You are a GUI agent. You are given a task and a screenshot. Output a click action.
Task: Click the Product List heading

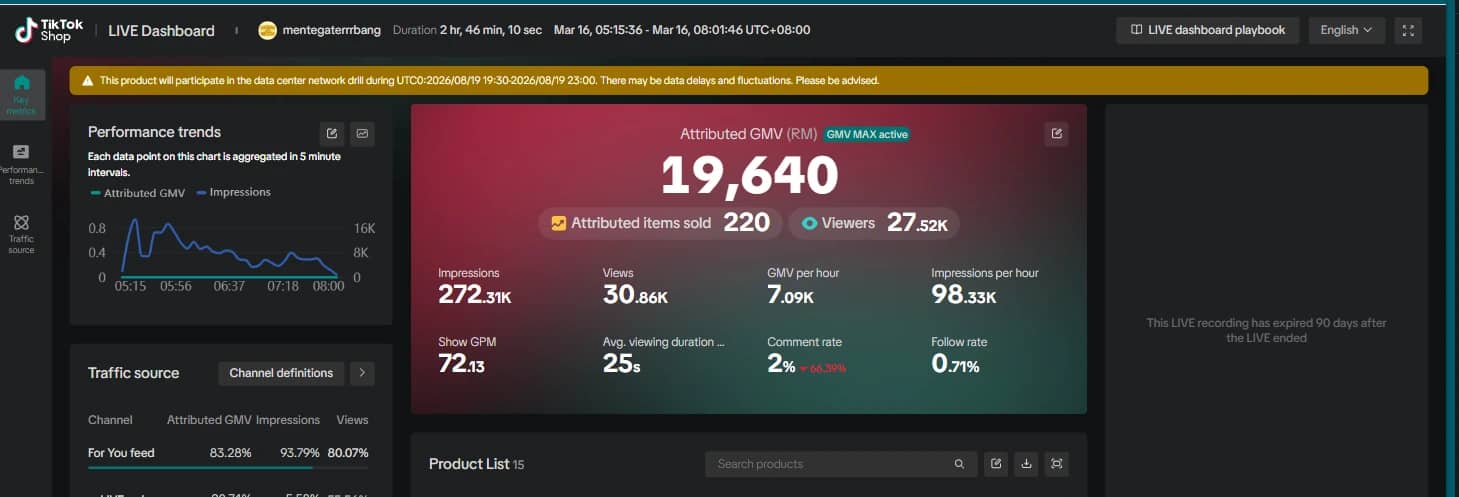click(469, 464)
